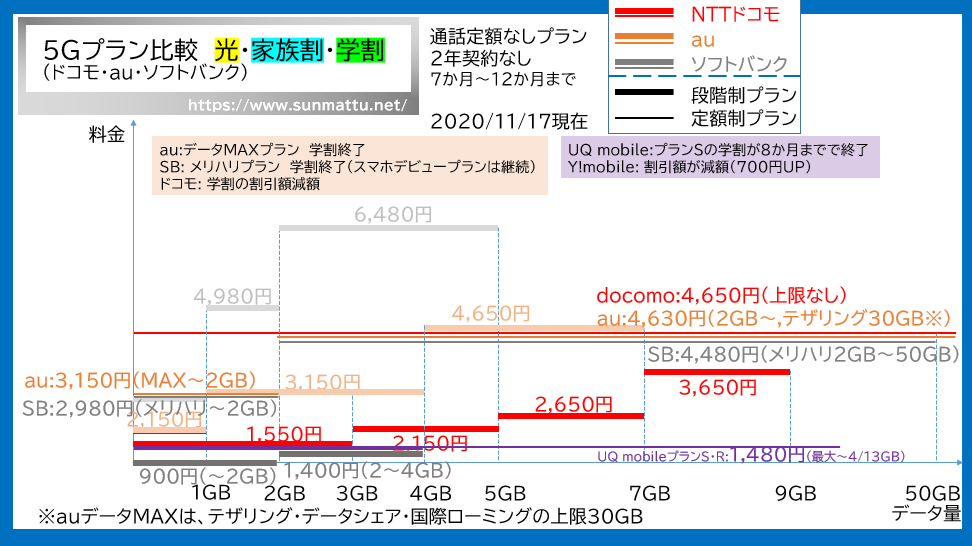Click the https://www.sunmattu.net/ URL
The image size is (972, 546).
click(297, 105)
